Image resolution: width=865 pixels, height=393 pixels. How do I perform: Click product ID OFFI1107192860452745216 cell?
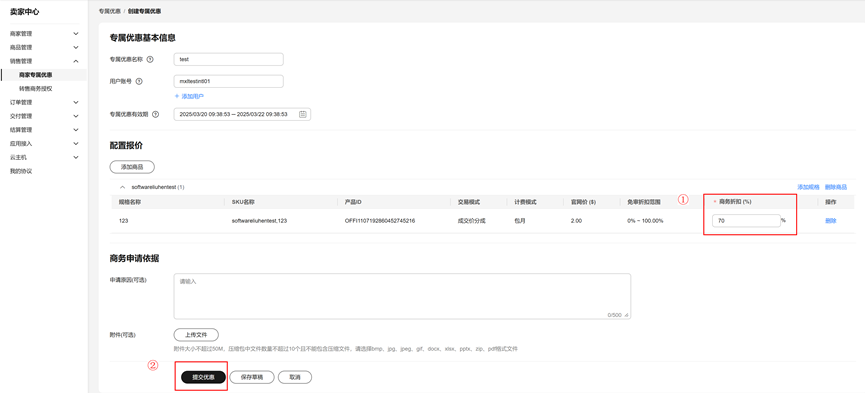click(380, 221)
